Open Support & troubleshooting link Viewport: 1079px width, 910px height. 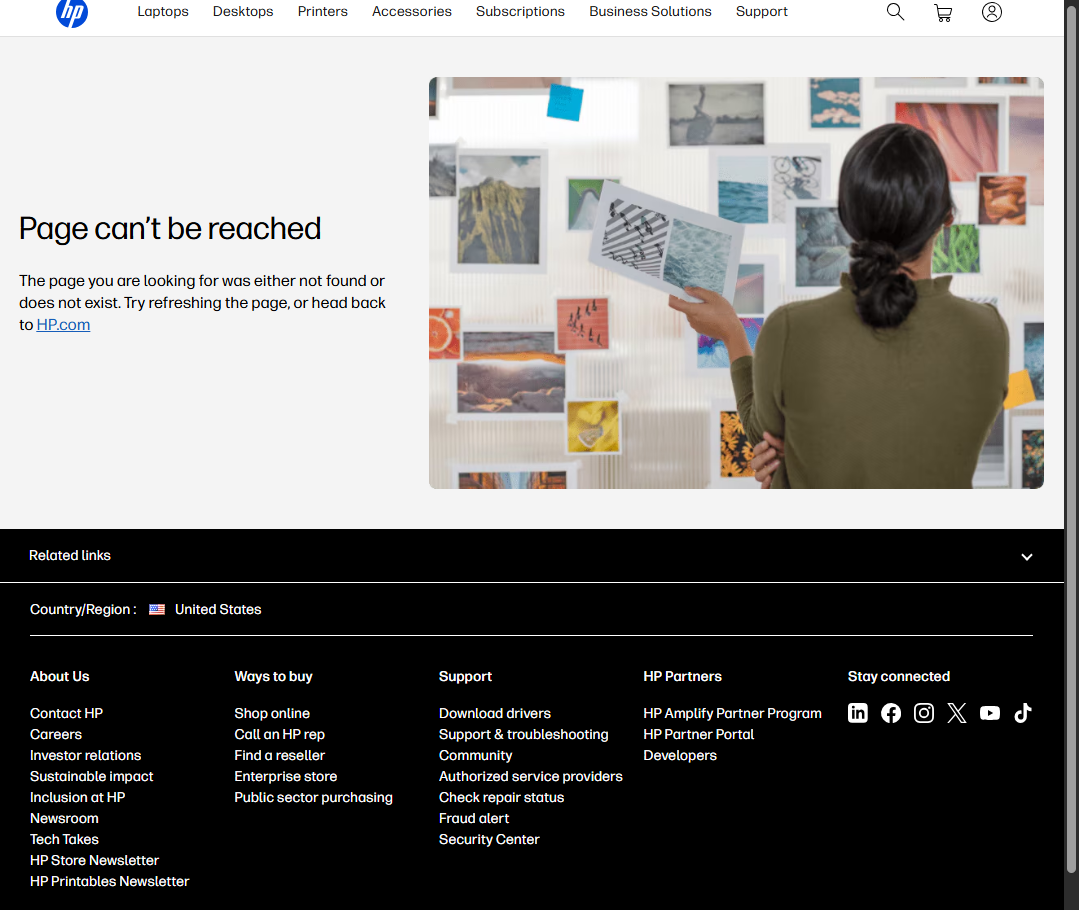[524, 734]
